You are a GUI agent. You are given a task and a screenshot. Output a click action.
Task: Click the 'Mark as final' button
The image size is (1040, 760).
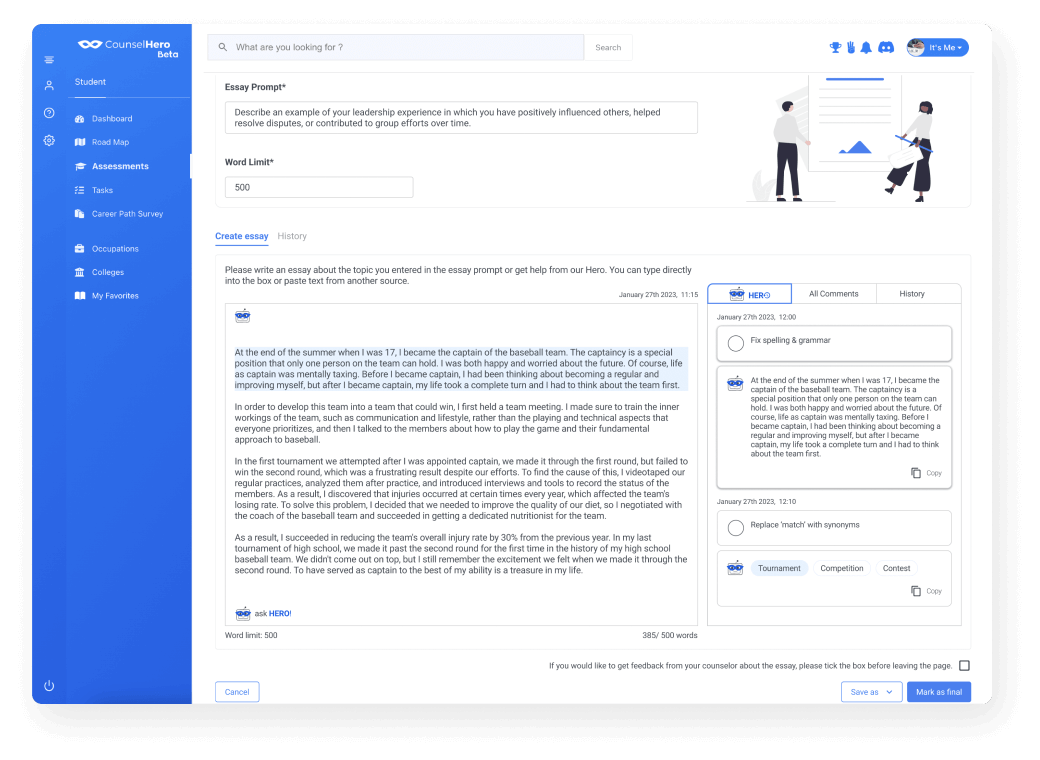point(938,692)
